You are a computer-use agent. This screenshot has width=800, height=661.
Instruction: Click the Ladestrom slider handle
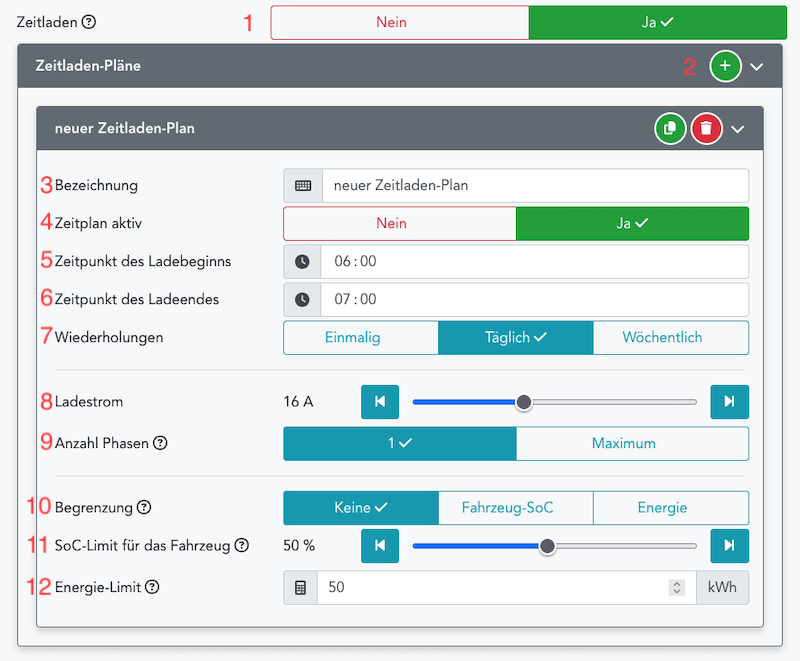pos(523,402)
